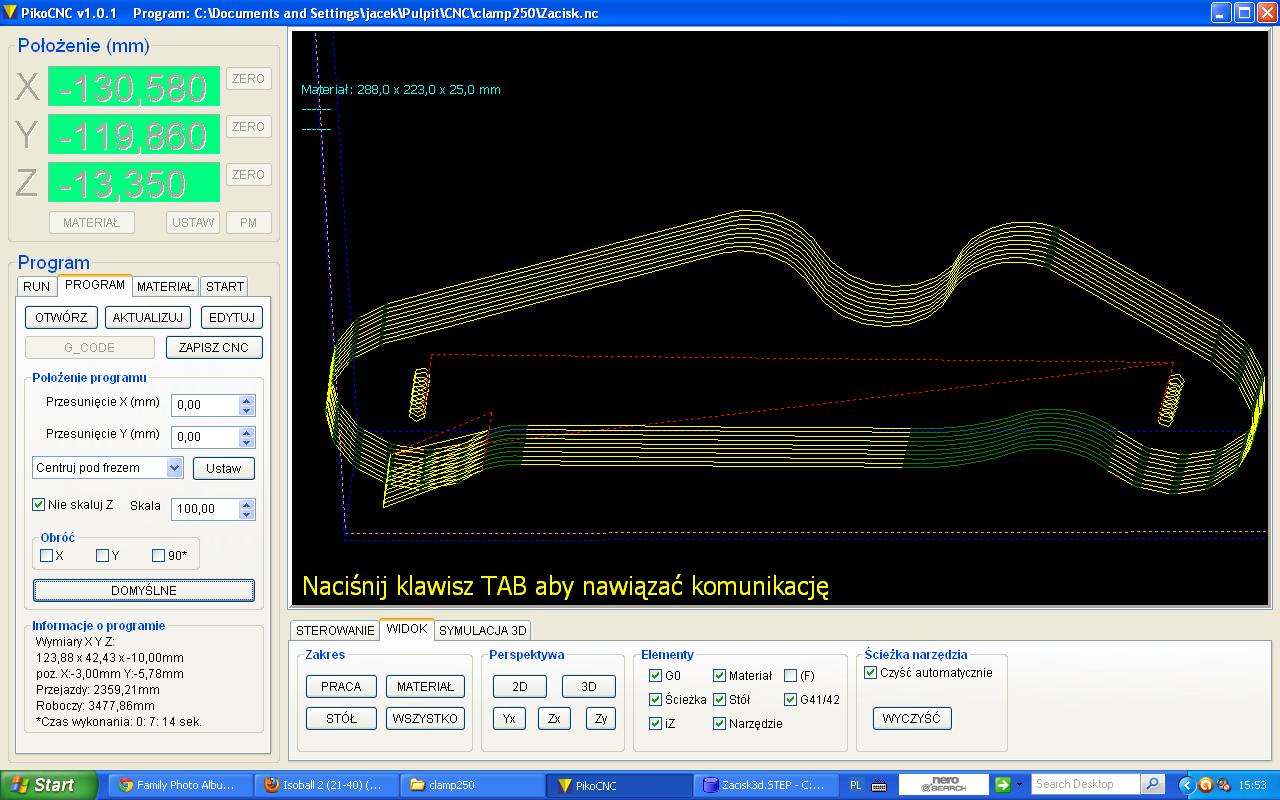Screen dimensions: 1280x800
Task: Click the Windows Start button
Action: (x=49, y=785)
